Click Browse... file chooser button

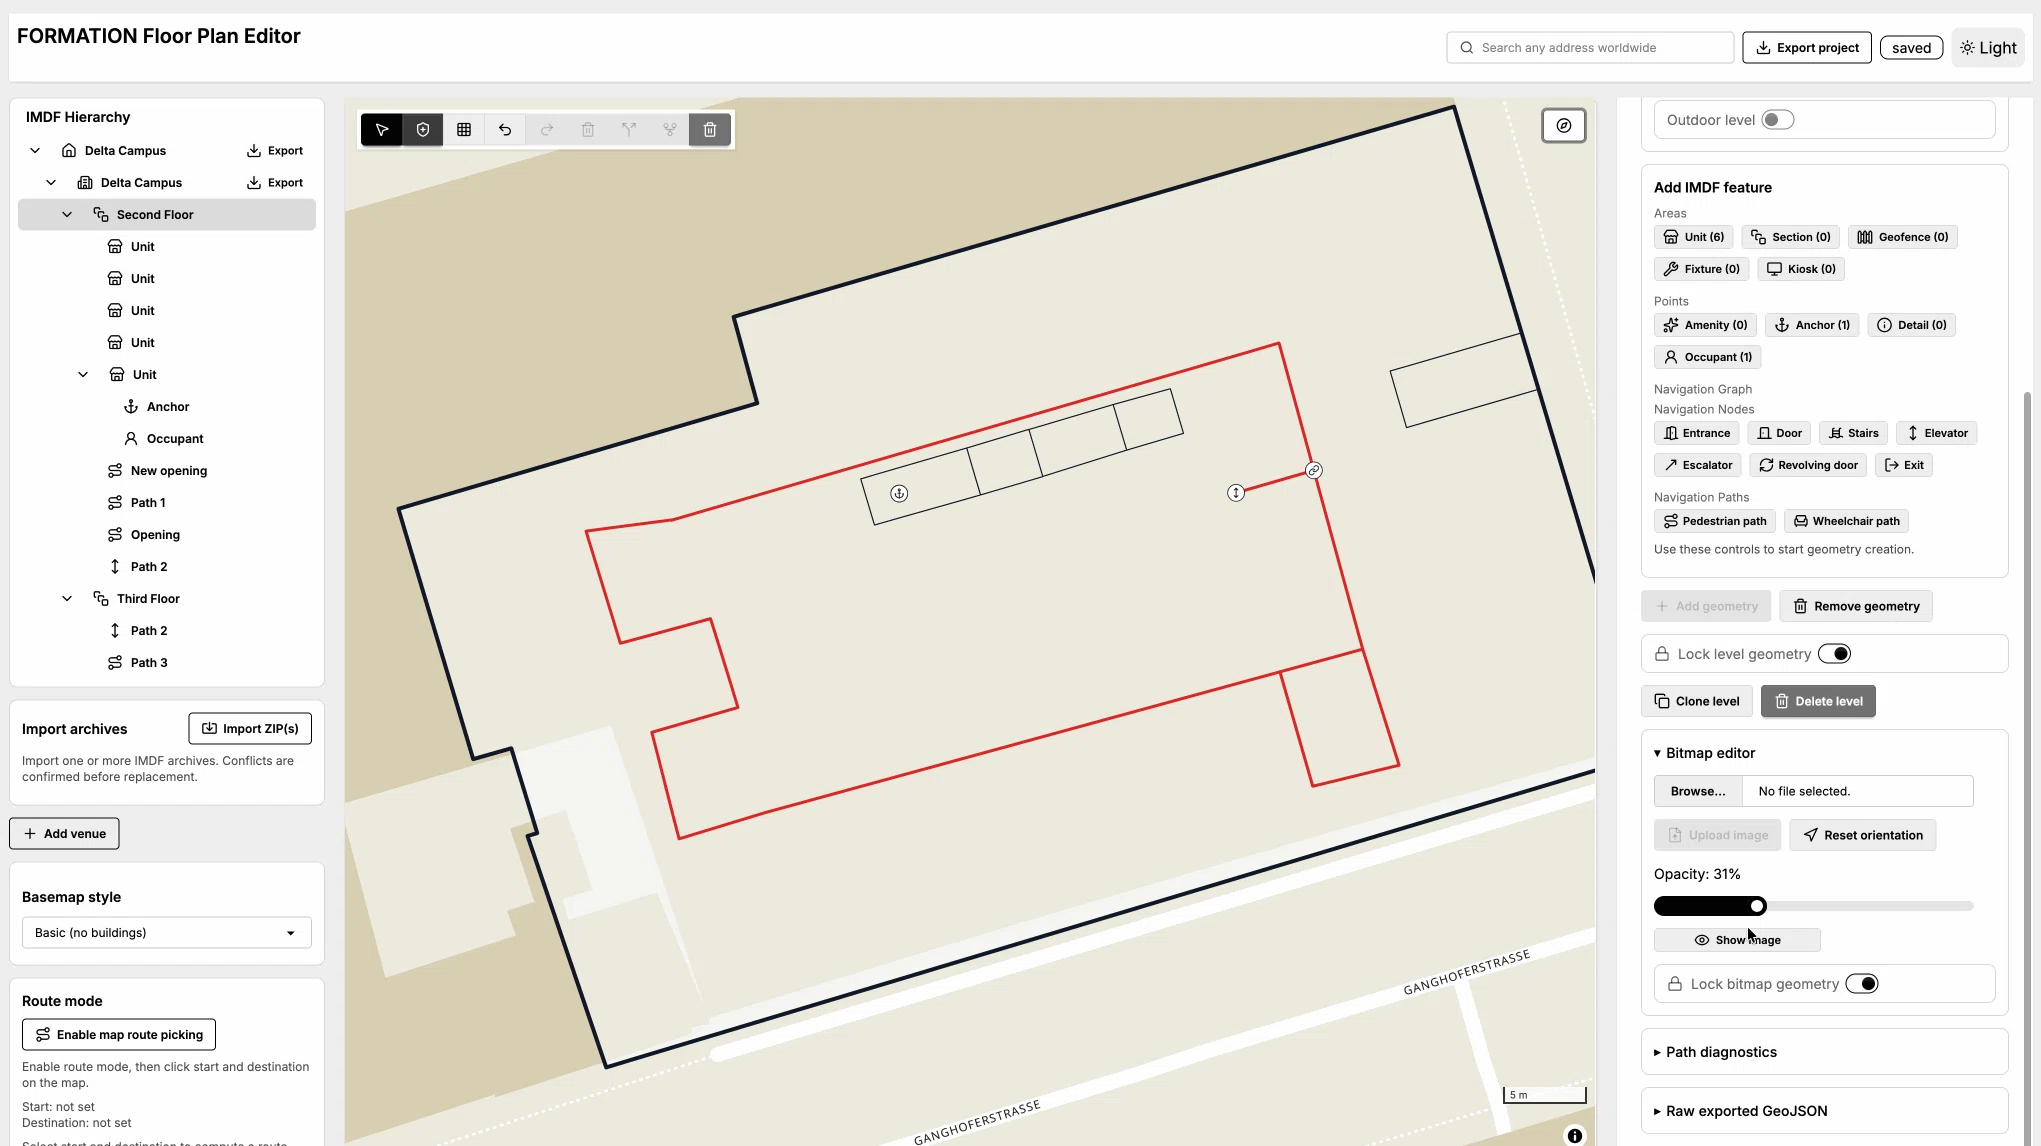1698,791
